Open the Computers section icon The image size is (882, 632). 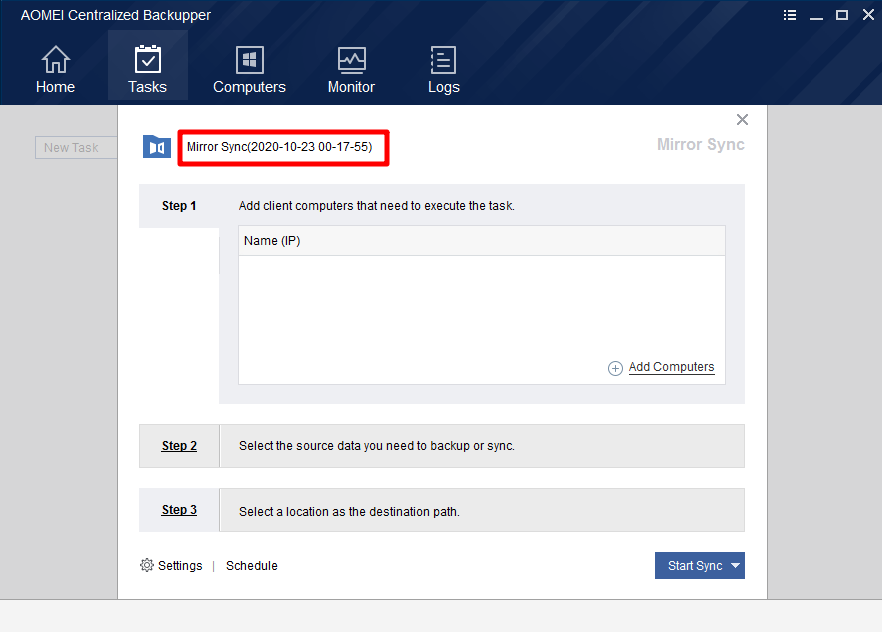pyautogui.click(x=250, y=60)
